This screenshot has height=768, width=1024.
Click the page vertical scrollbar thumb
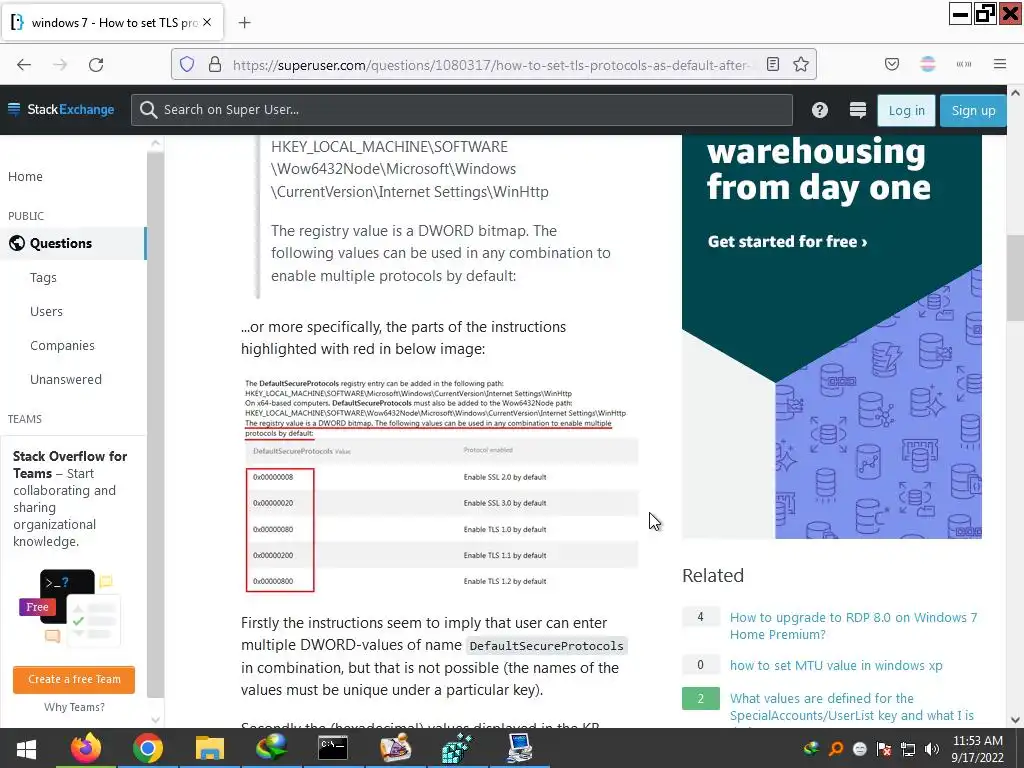click(x=1016, y=278)
